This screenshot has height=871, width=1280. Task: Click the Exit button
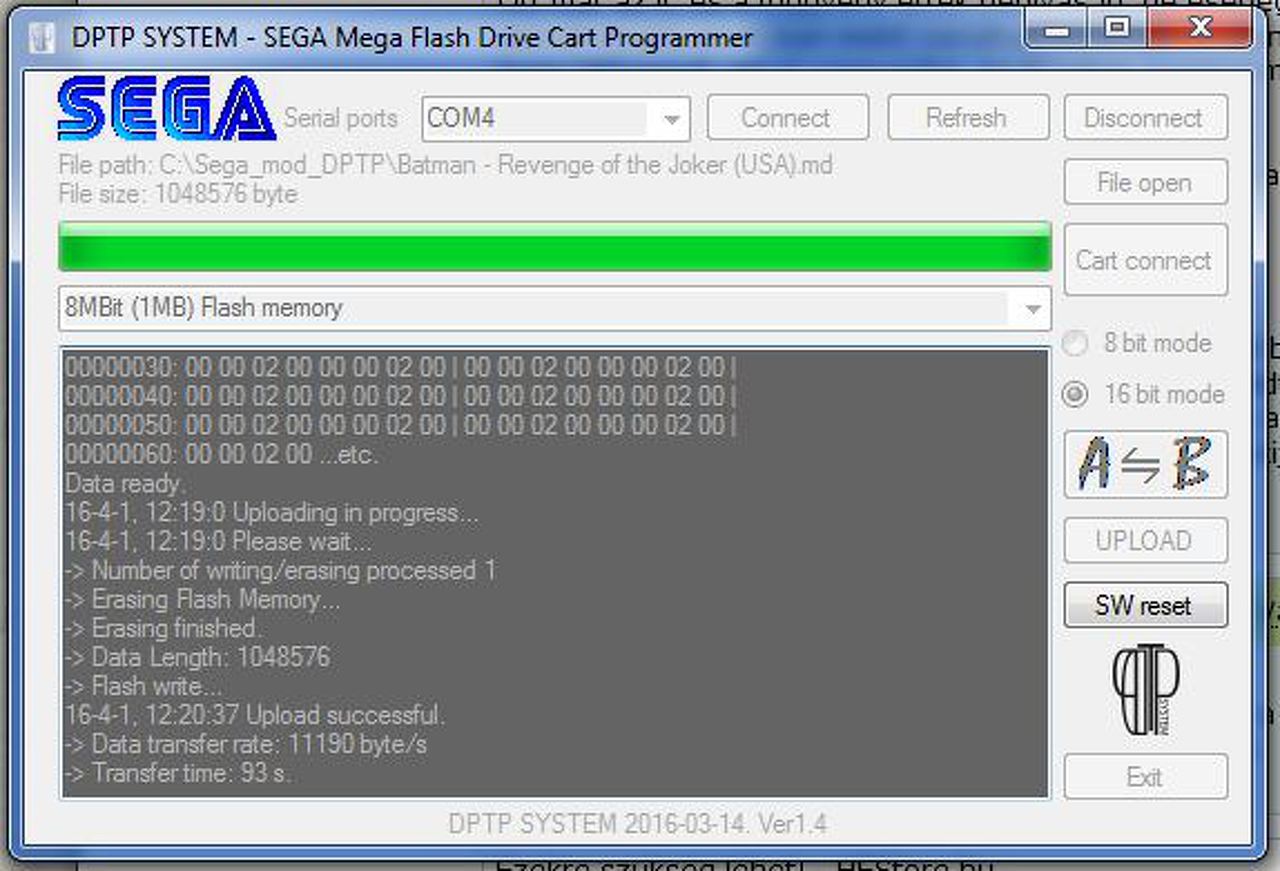1145,777
